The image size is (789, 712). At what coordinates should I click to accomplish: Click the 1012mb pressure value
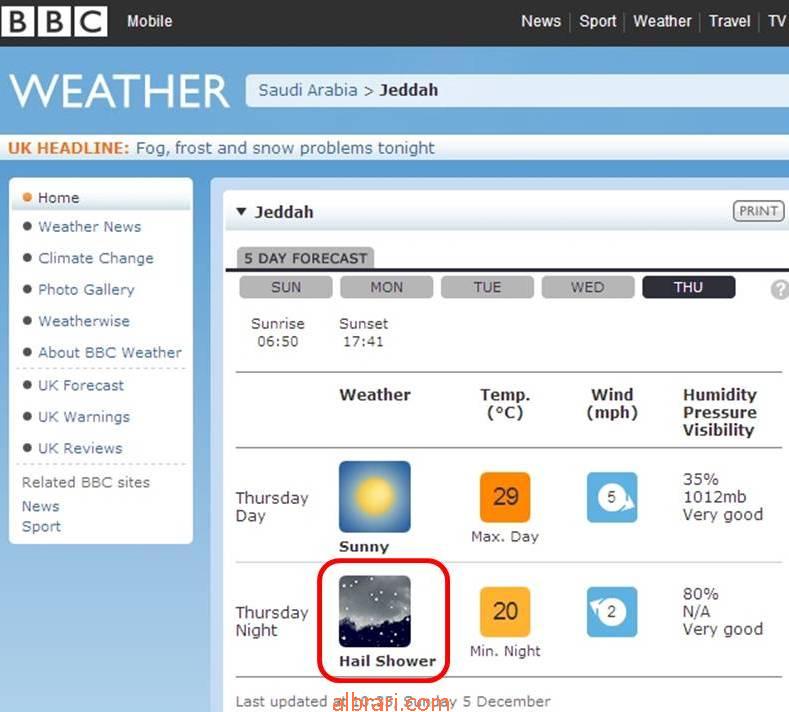point(714,497)
